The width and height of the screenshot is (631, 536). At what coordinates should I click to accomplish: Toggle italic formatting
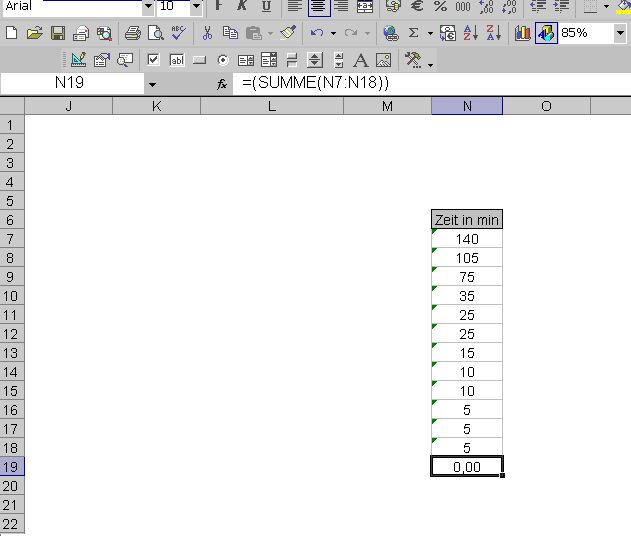click(x=242, y=6)
